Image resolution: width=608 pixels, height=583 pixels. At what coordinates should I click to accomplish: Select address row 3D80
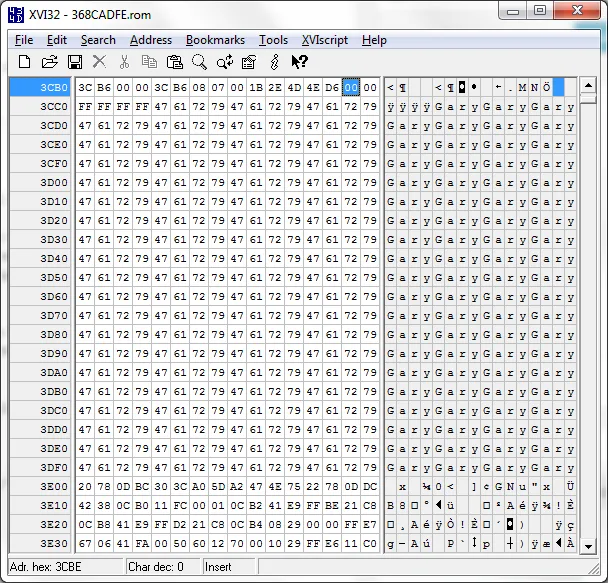40,334
